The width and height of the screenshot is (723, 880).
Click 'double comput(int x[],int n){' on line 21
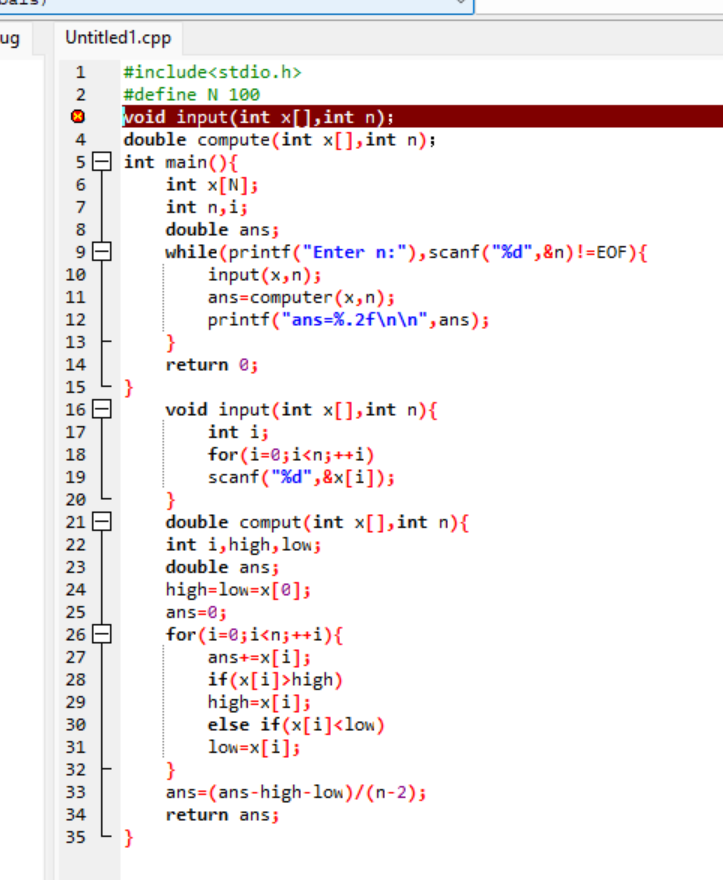click(317, 522)
